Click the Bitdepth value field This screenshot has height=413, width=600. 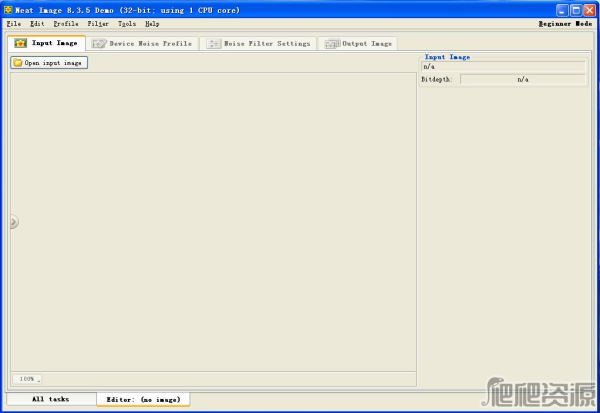tap(522, 79)
